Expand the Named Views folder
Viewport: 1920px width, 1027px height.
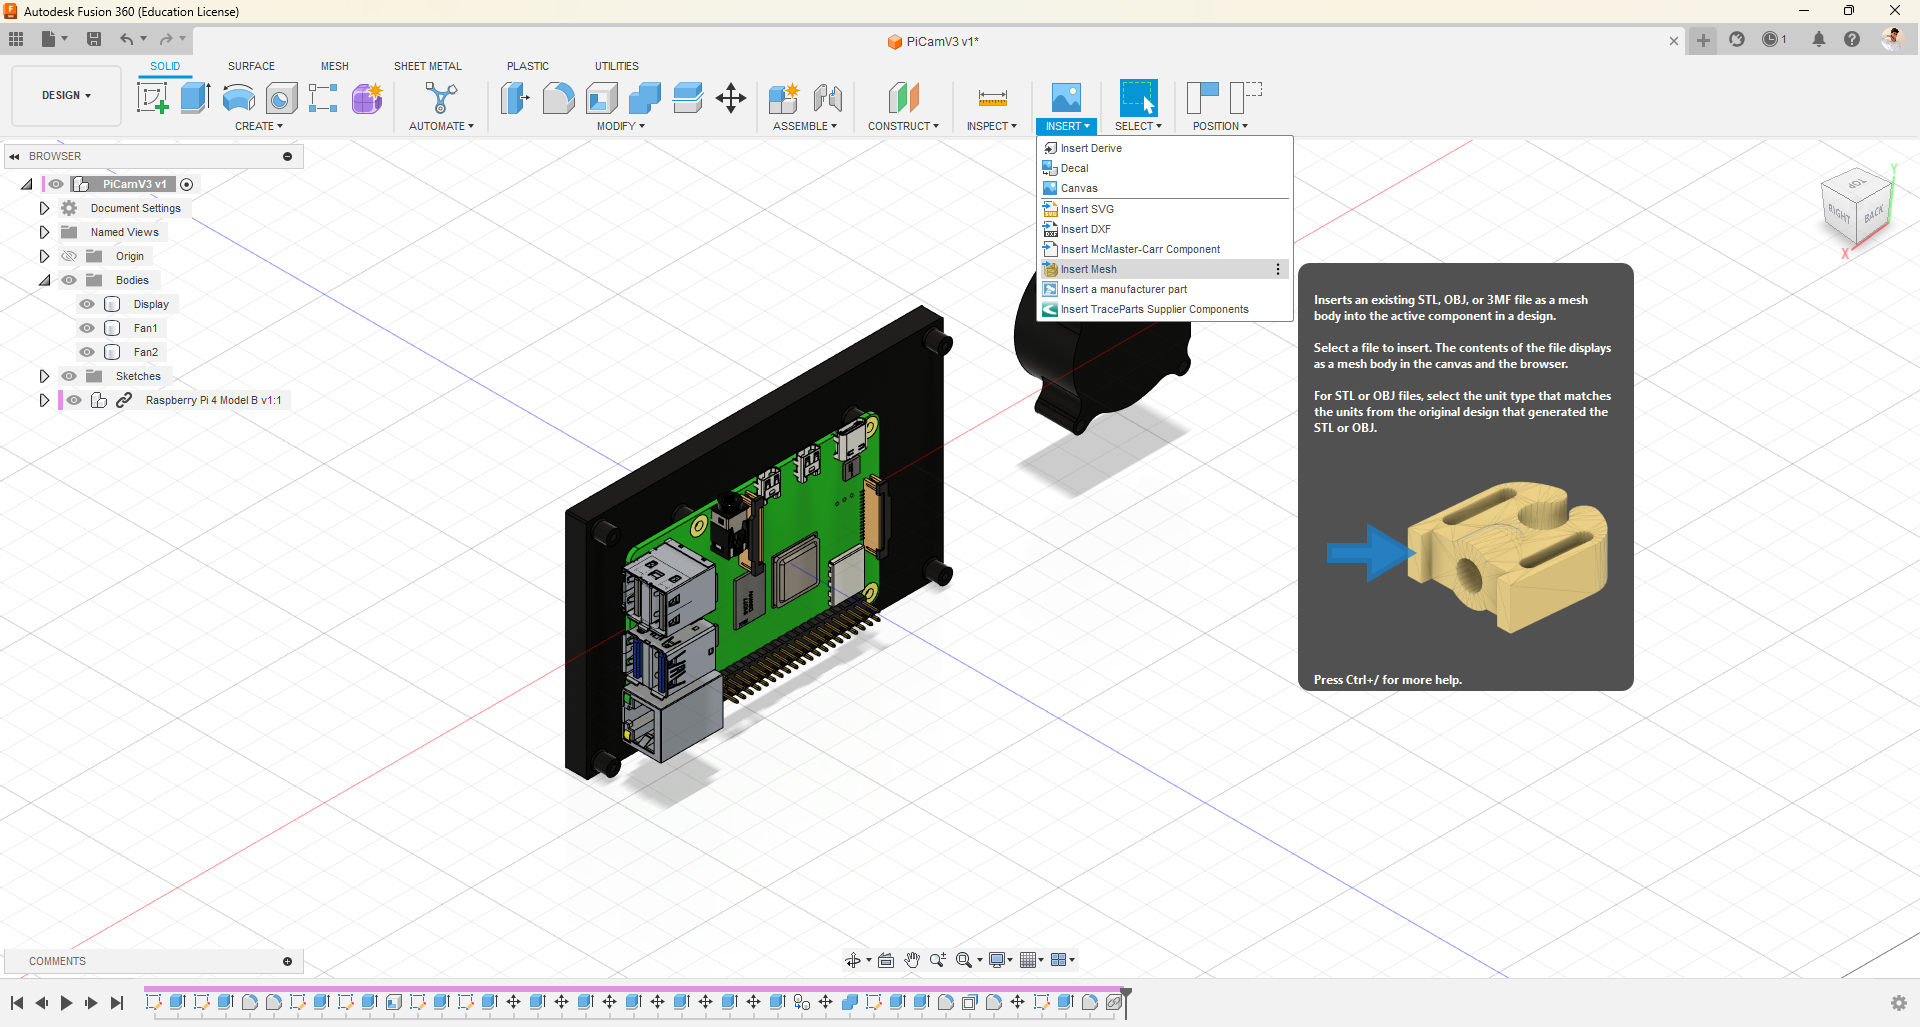44,232
